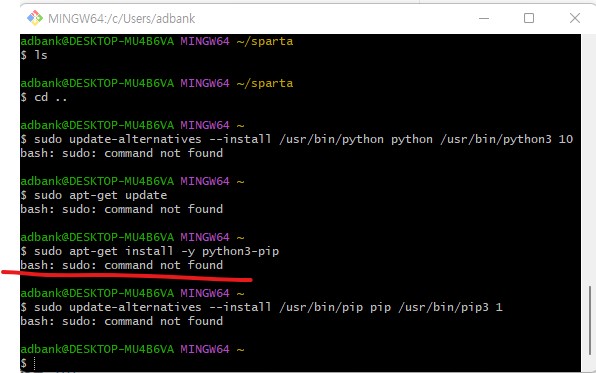The image size is (596, 373).
Task: Click the update-alternatives pip pip3 command line
Action: [262, 307]
